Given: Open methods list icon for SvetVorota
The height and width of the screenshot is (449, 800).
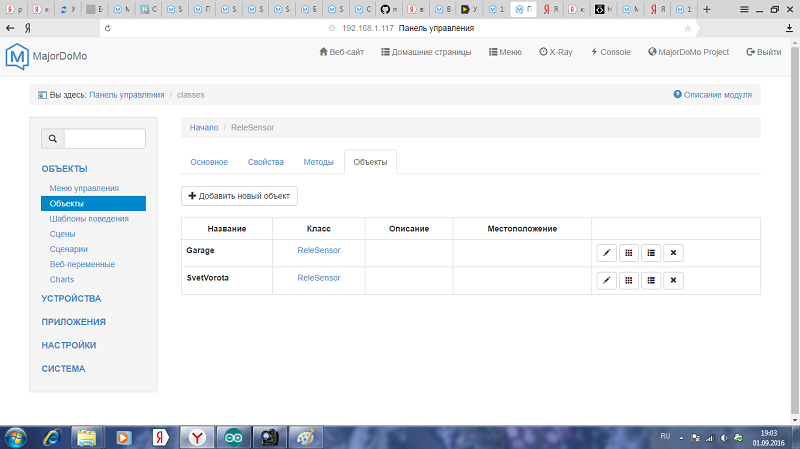Looking at the screenshot, I should point(651,280).
